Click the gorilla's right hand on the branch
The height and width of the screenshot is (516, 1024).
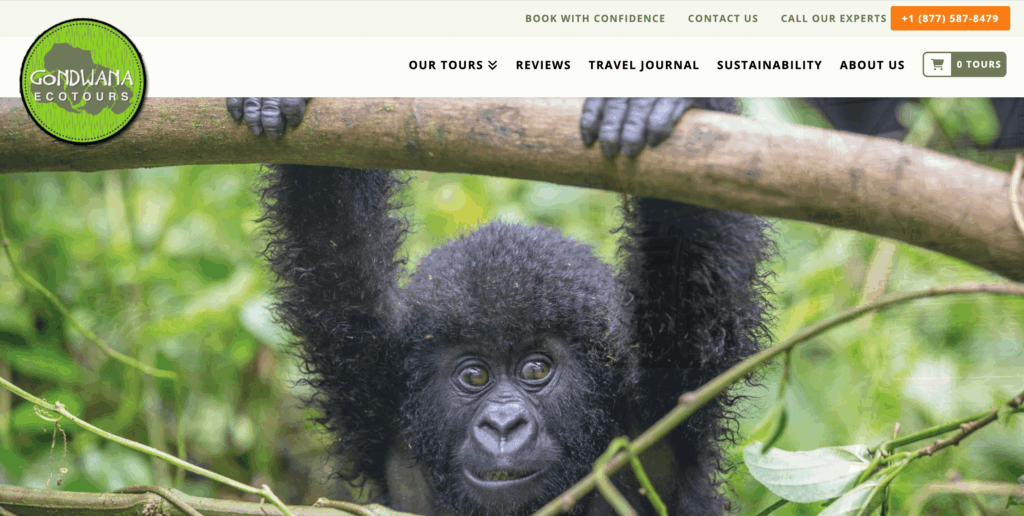pos(630,125)
